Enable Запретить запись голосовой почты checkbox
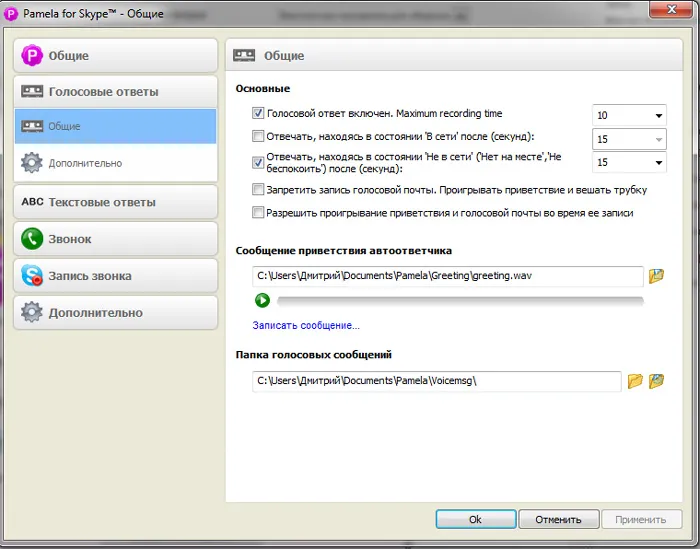This screenshot has width=700, height=549. (258, 189)
